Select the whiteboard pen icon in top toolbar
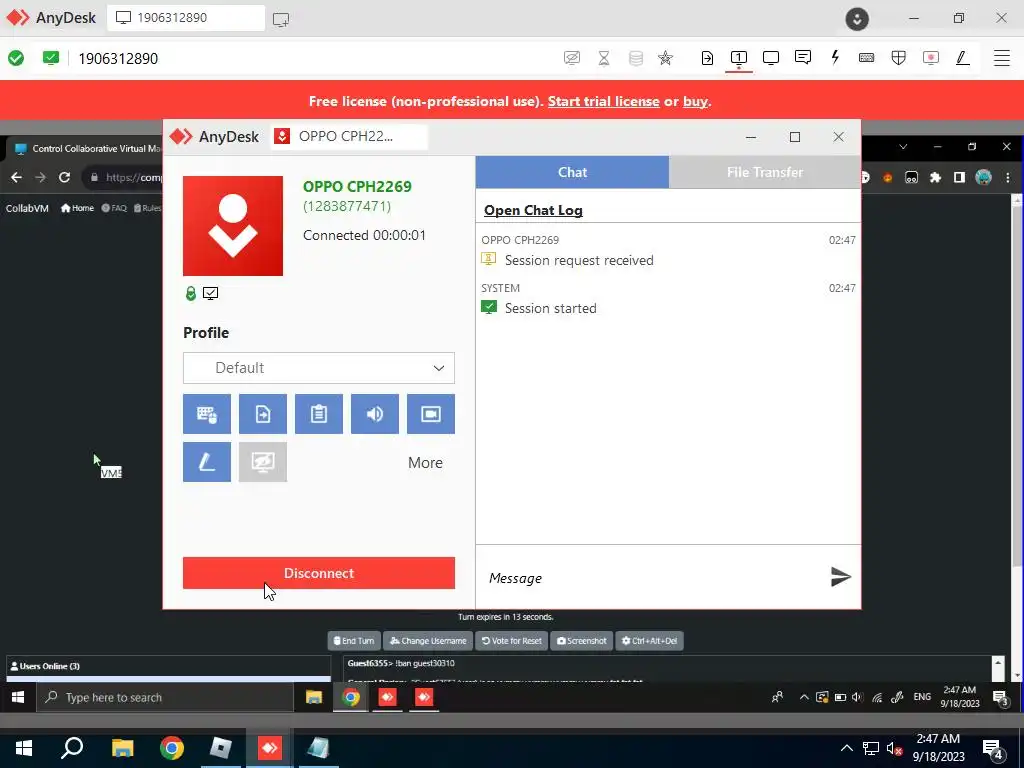The image size is (1024, 768). pos(963,58)
